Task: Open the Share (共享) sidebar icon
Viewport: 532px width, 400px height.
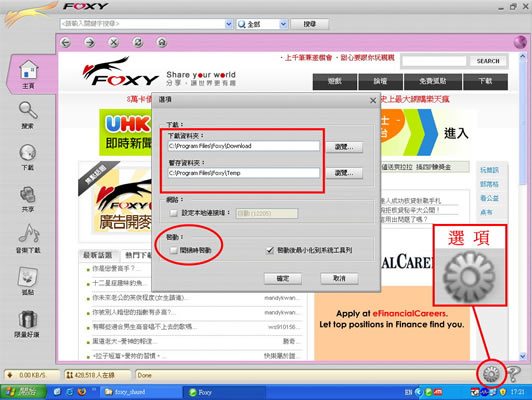Action: coord(28,199)
